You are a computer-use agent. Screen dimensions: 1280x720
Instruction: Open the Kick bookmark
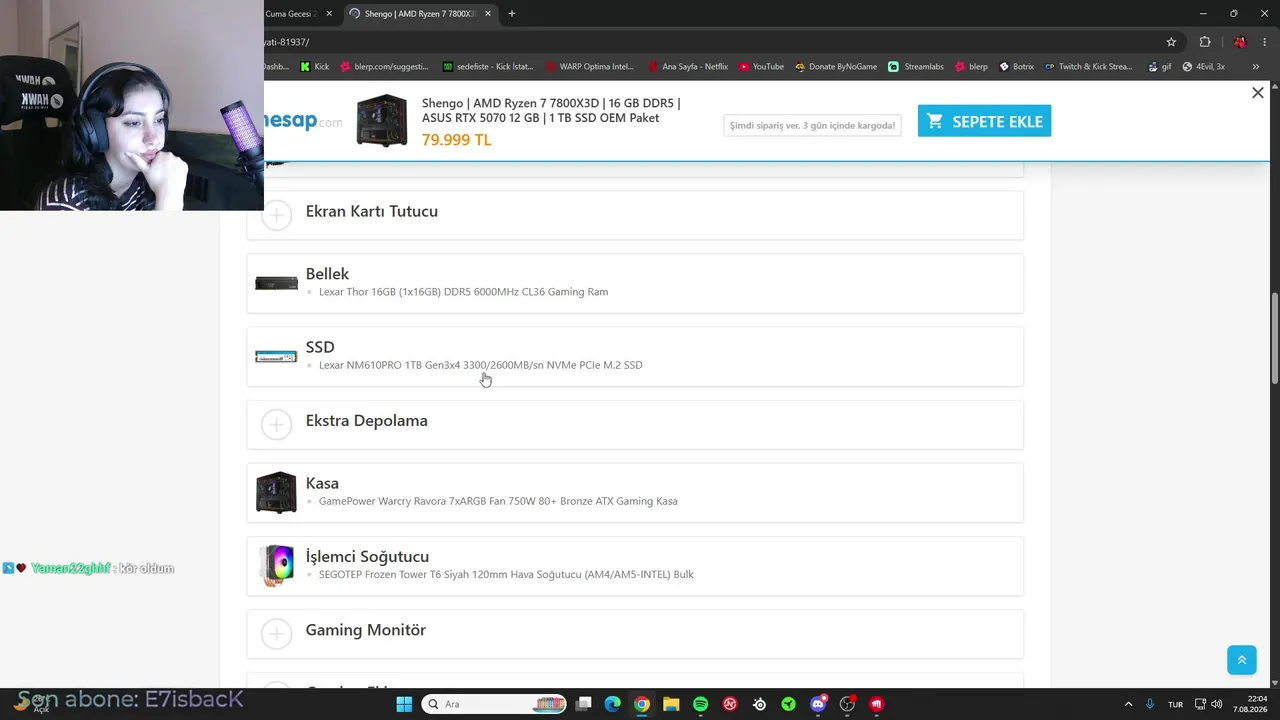(315, 67)
